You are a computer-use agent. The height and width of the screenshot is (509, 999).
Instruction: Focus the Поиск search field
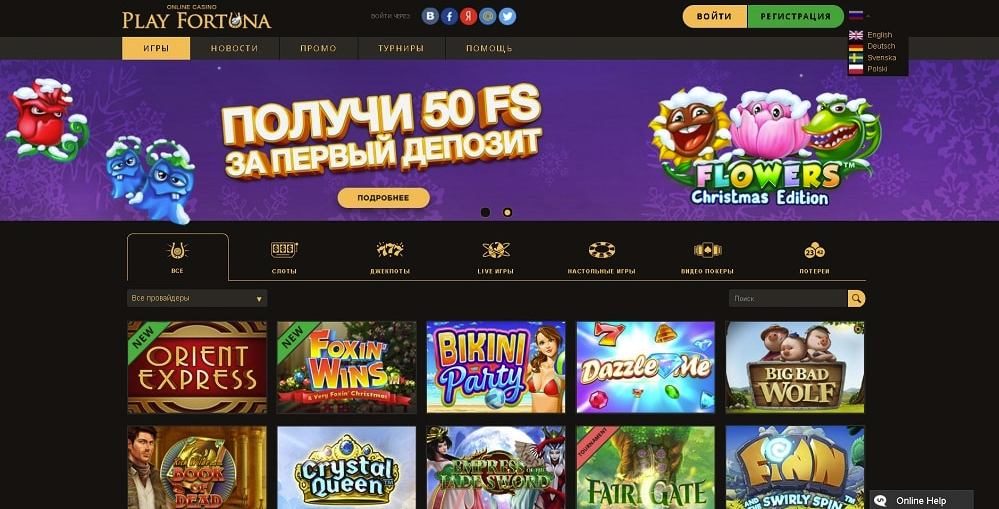coord(788,298)
